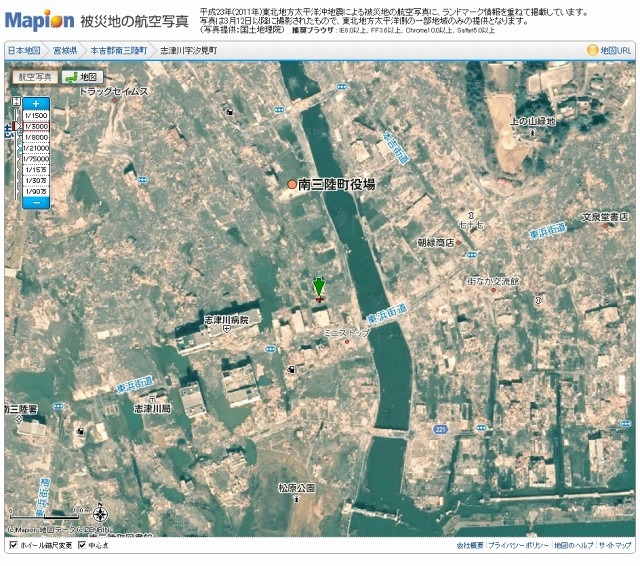Image resolution: width=640 pixels, height=566 pixels.
Task: Click the zoom out minus button
Action: click(36, 202)
